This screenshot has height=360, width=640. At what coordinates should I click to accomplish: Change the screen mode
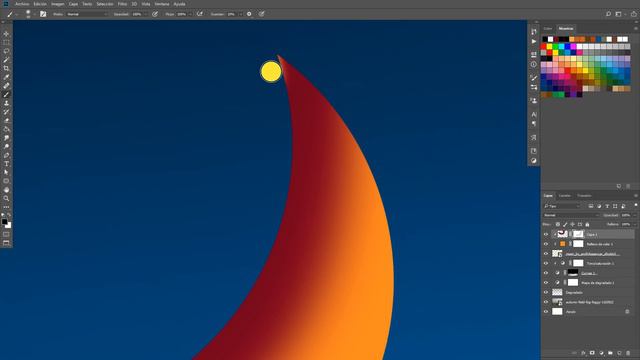point(6,243)
